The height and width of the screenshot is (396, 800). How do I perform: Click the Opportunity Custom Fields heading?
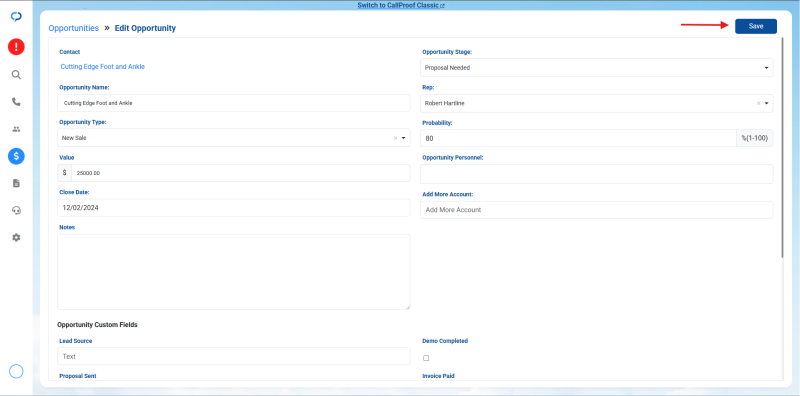pyautogui.click(x=97, y=325)
